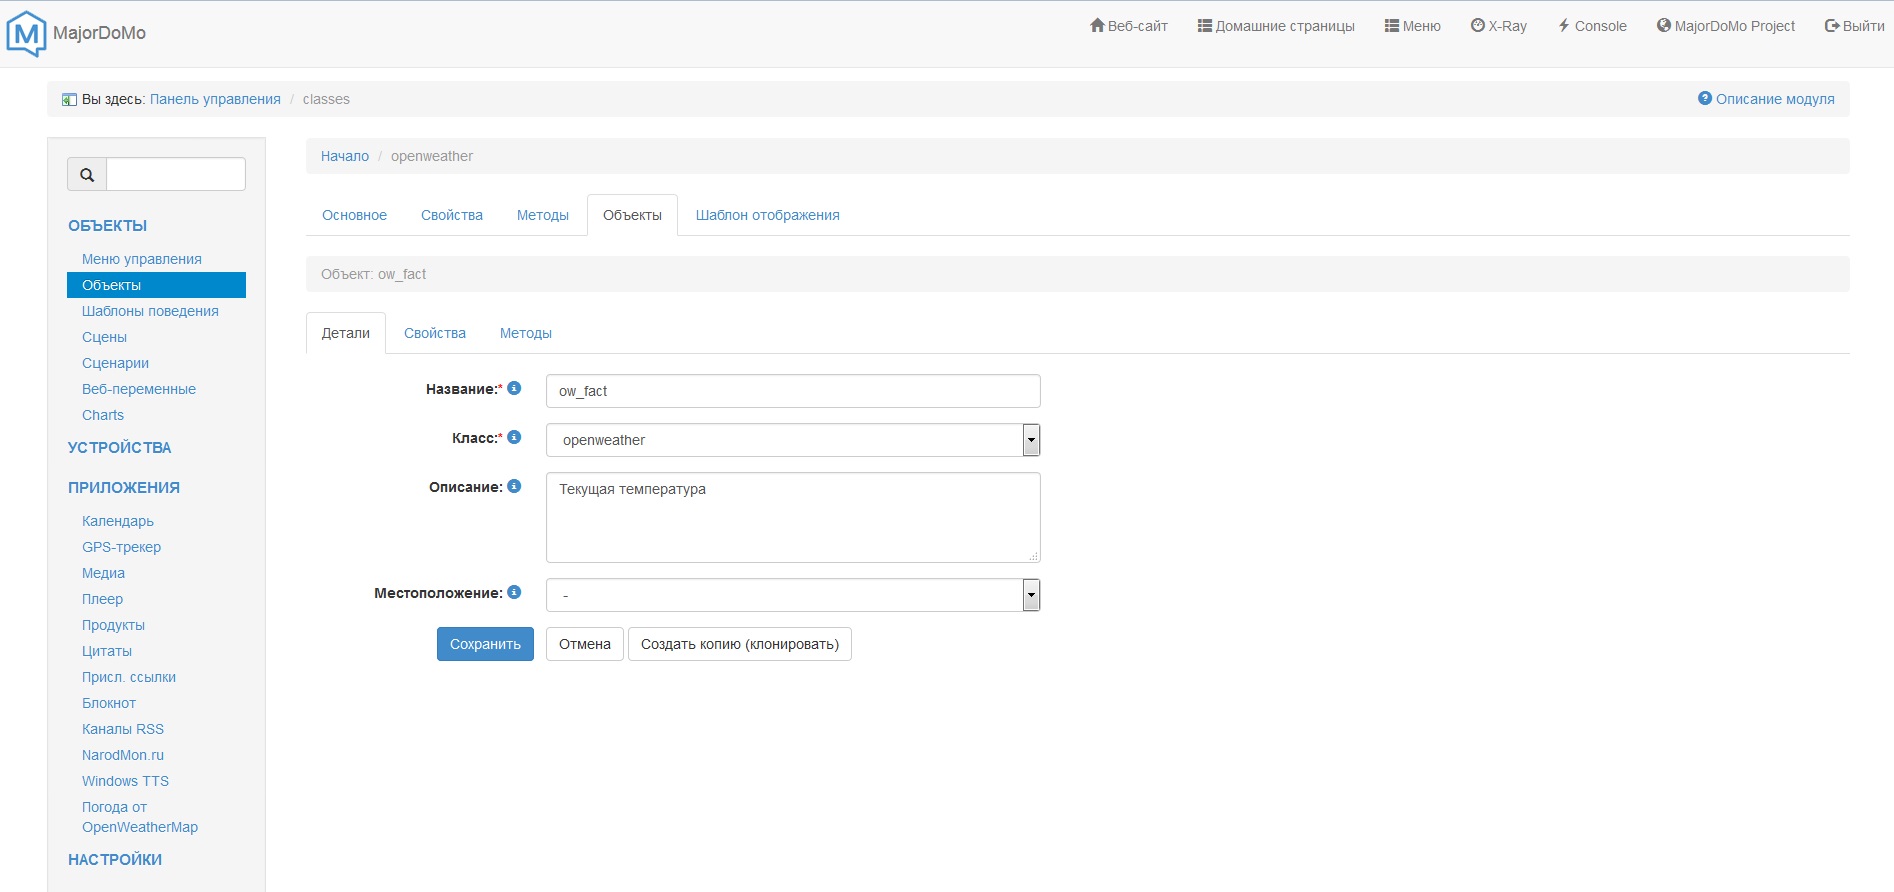Click Выйти to log out
Viewport: 1894px width, 892px height.
click(x=1854, y=26)
